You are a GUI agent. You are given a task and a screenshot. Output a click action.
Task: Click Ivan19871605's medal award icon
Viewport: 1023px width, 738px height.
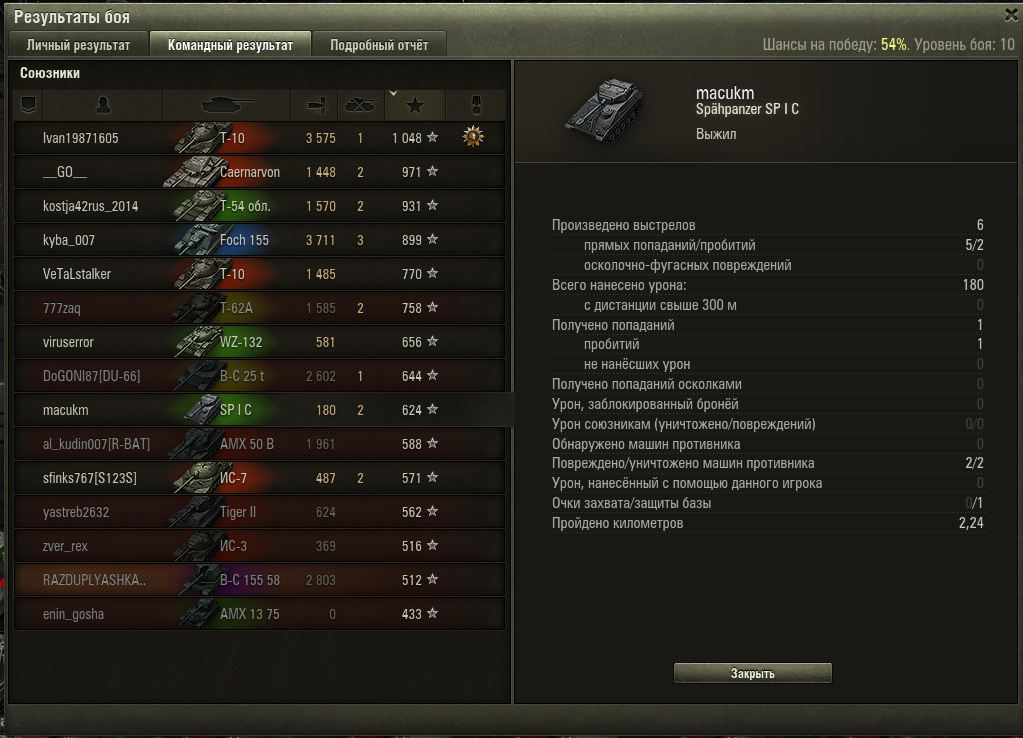[473, 137]
